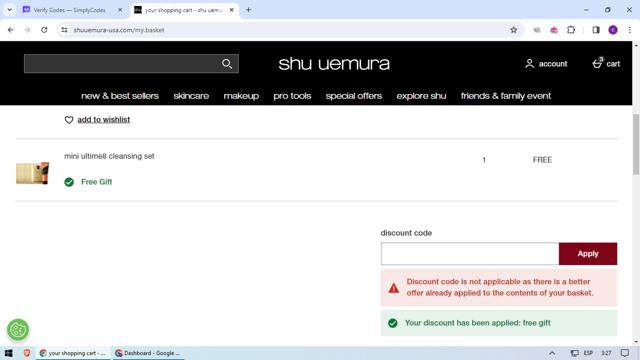
Task: Close the Verify Codes tab
Action: (x=120, y=10)
